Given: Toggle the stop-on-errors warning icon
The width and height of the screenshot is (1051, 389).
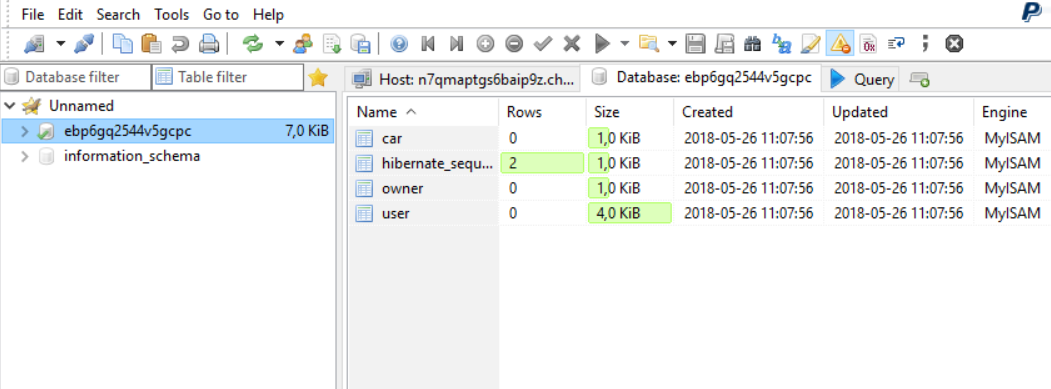Looking at the screenshot, I should [839, 44].
